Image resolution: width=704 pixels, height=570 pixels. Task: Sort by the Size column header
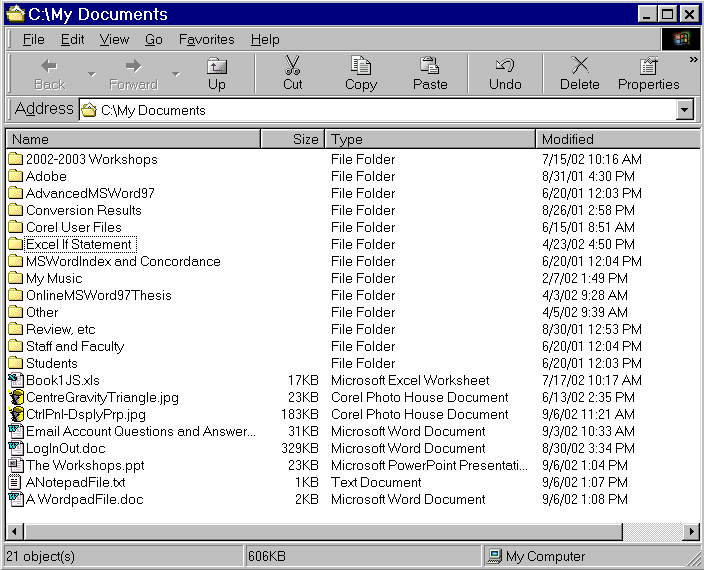pyautogui.click(x=293, y=139)
